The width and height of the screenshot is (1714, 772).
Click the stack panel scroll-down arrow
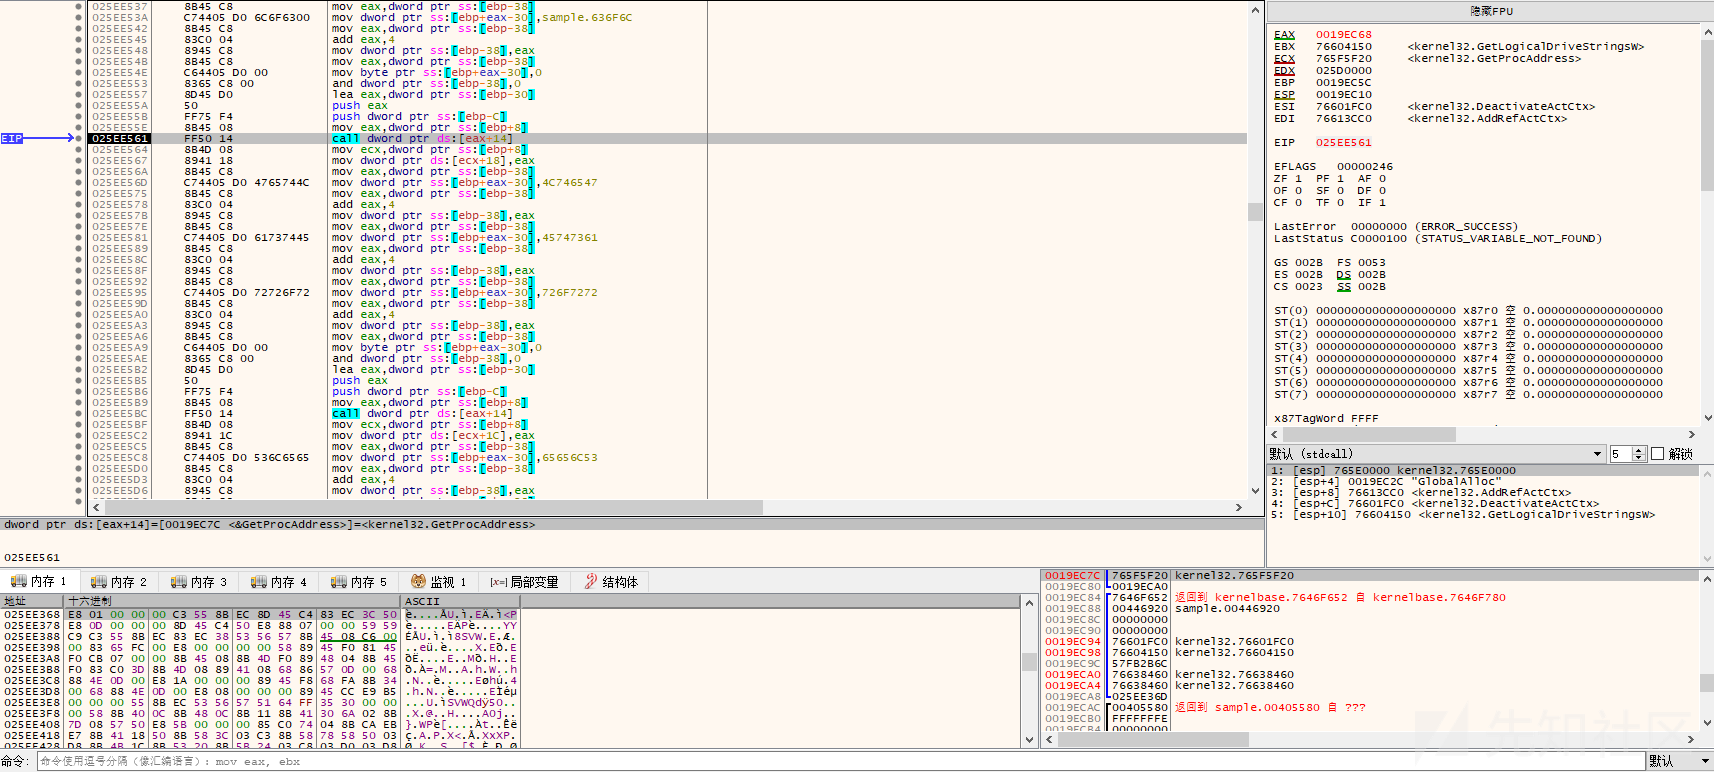(x=1706, y=723)
